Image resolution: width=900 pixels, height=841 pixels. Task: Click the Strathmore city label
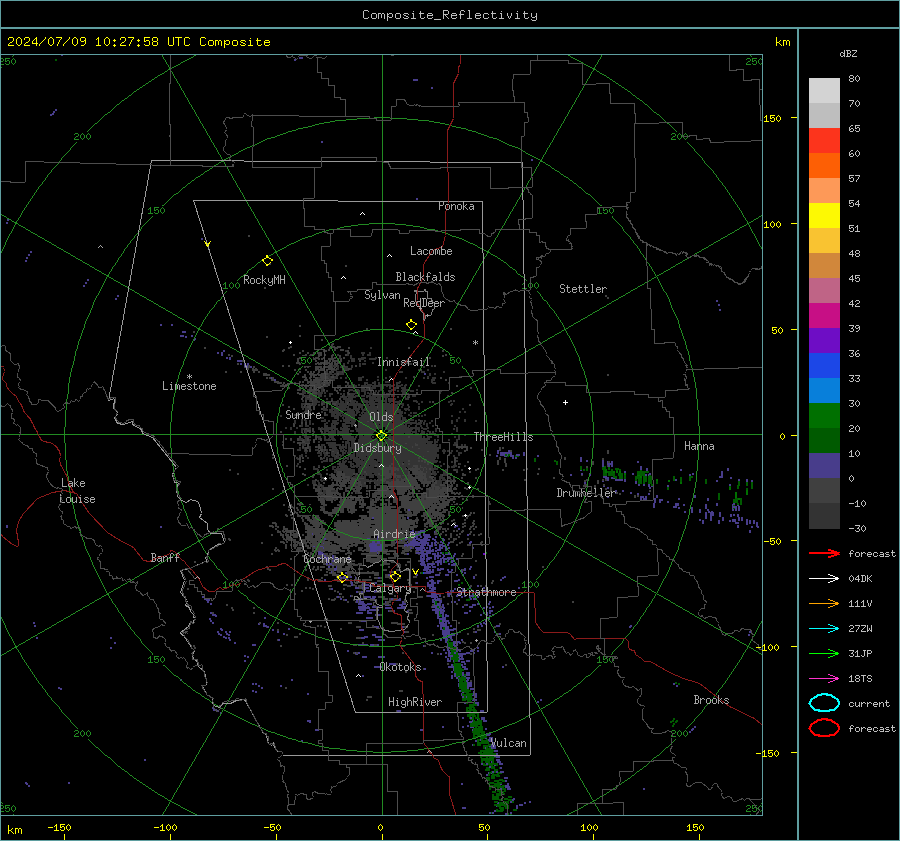(x=486, y=592)
